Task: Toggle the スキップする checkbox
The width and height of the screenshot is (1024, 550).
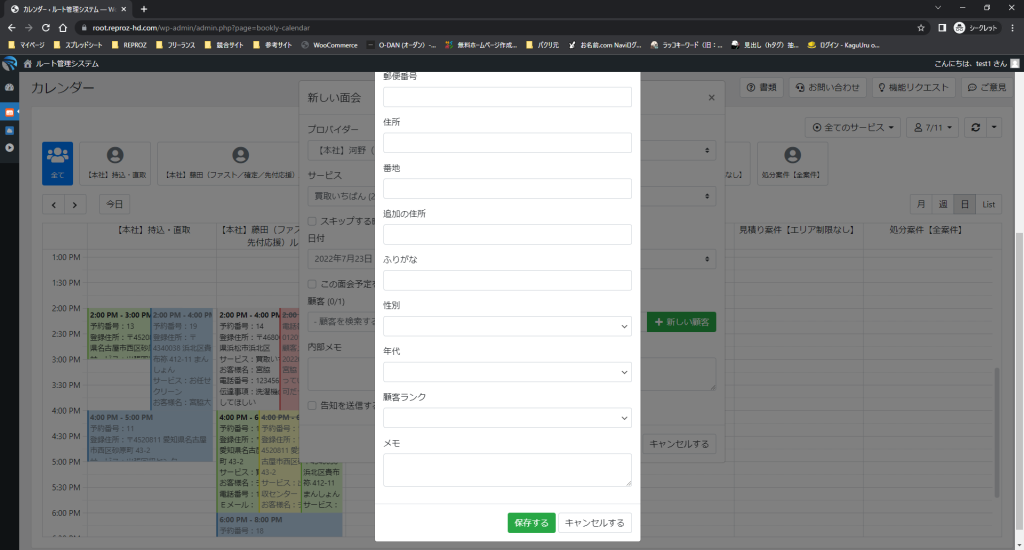Action: (x=312, y=221)
